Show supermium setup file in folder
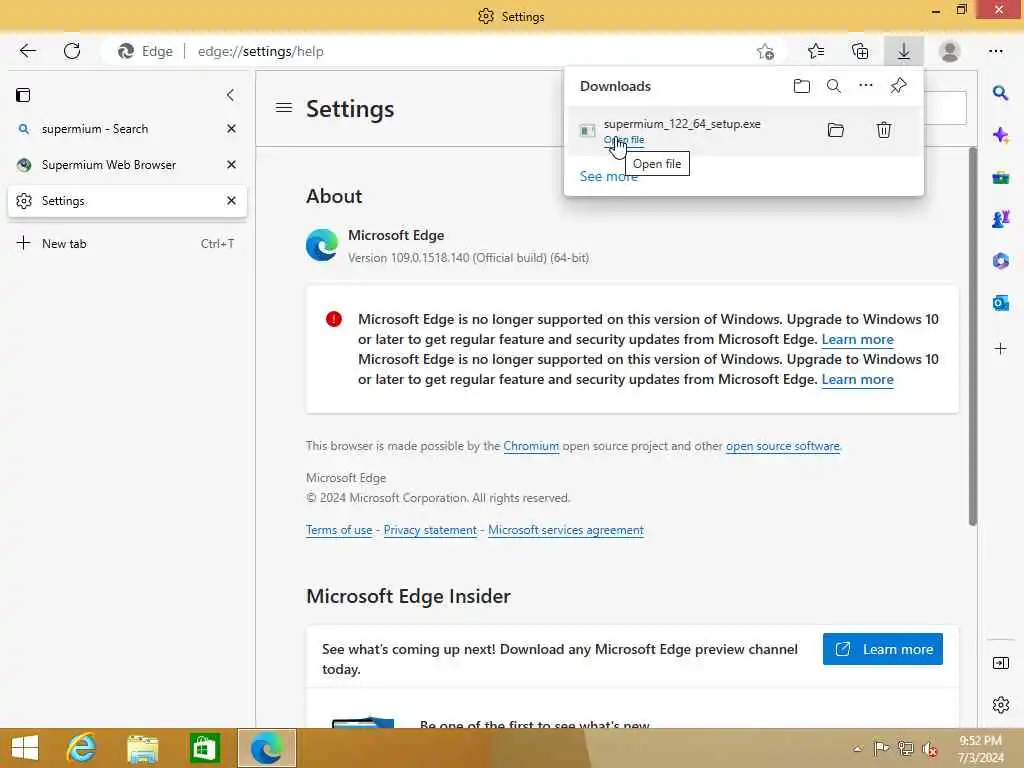 pyautogui.click(x=836, y=130)
